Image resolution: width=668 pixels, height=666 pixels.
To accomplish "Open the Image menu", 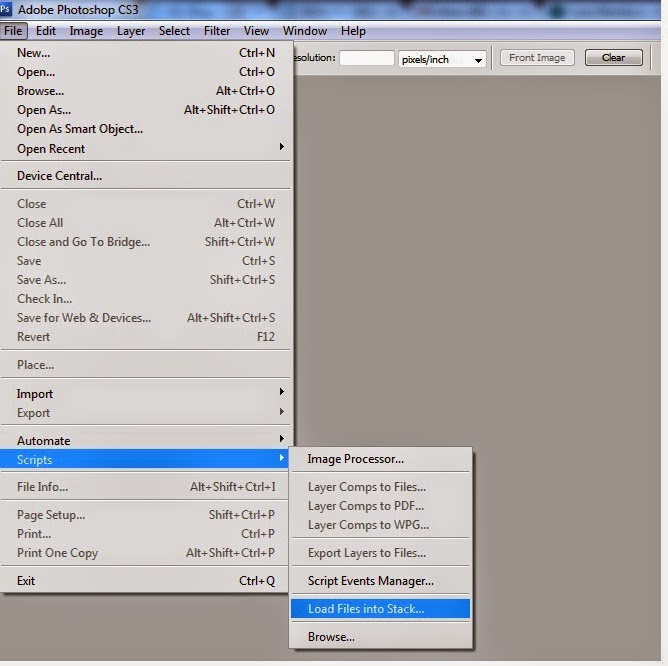I will [x=86, y=31].
